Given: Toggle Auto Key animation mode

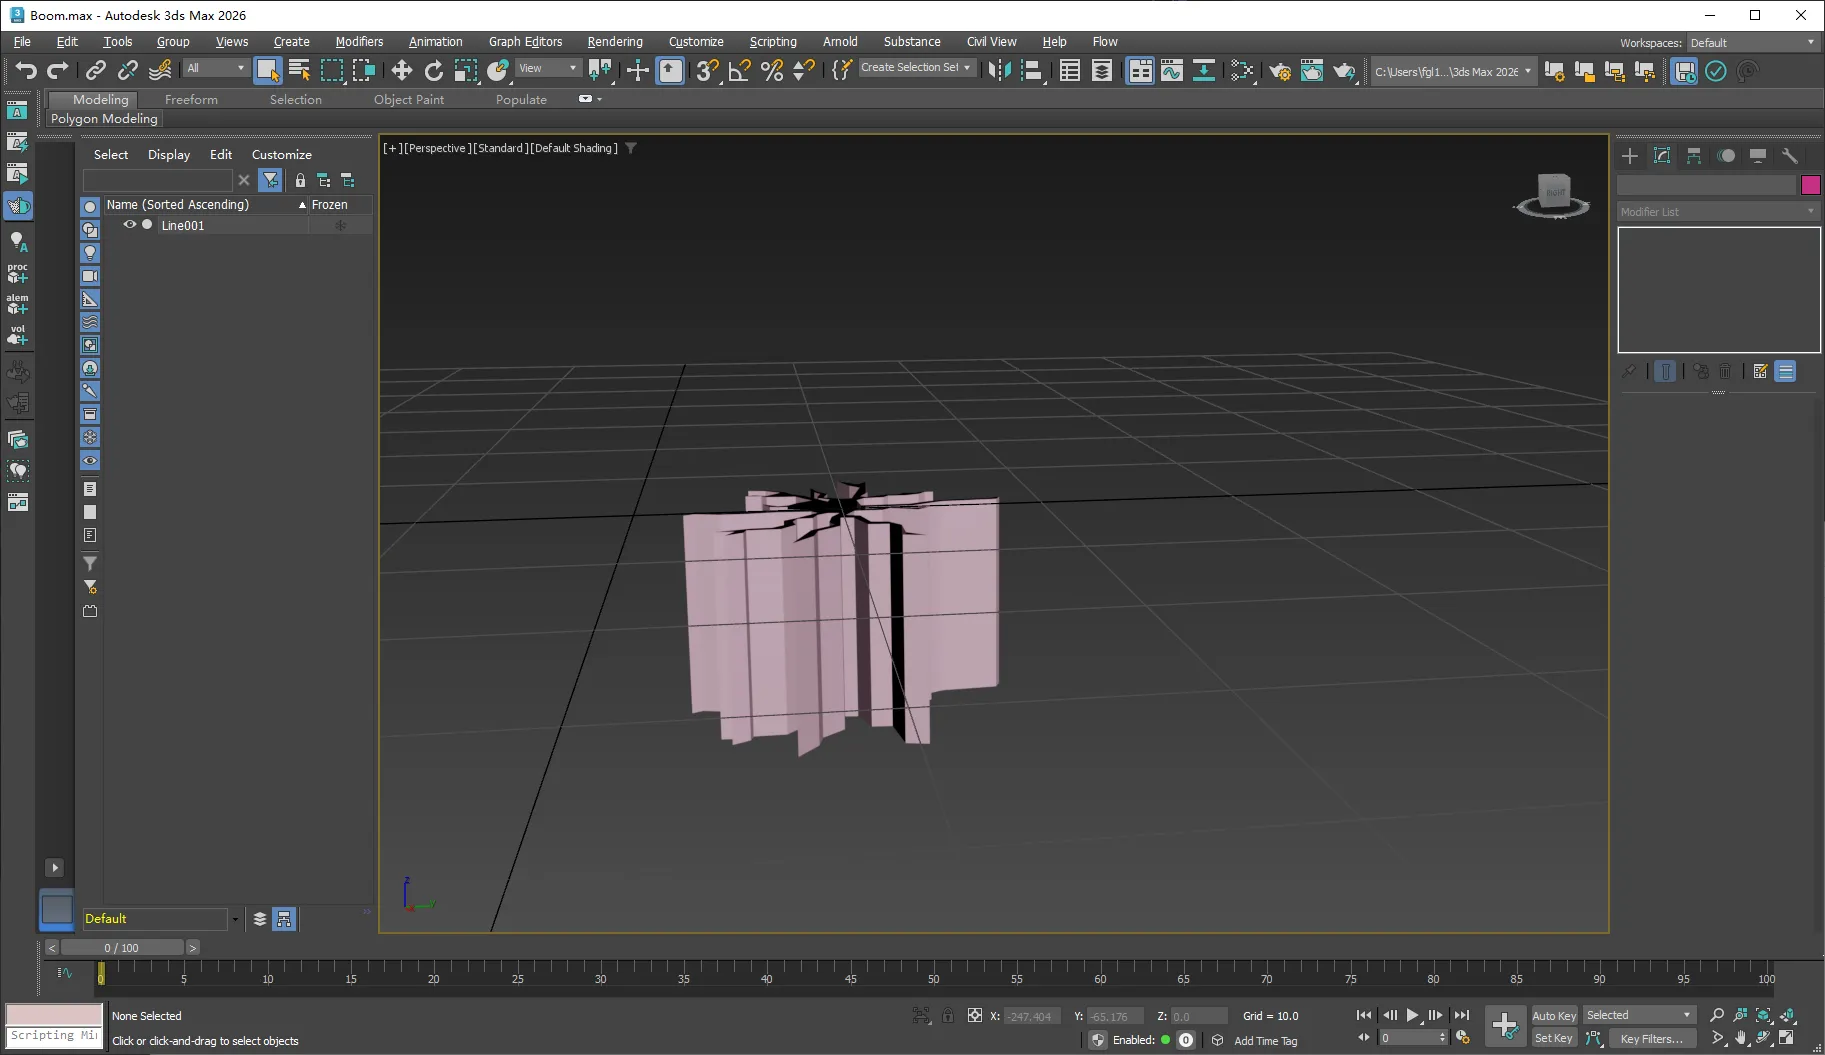Looking at the screenshot, I should (1553, 1015).
